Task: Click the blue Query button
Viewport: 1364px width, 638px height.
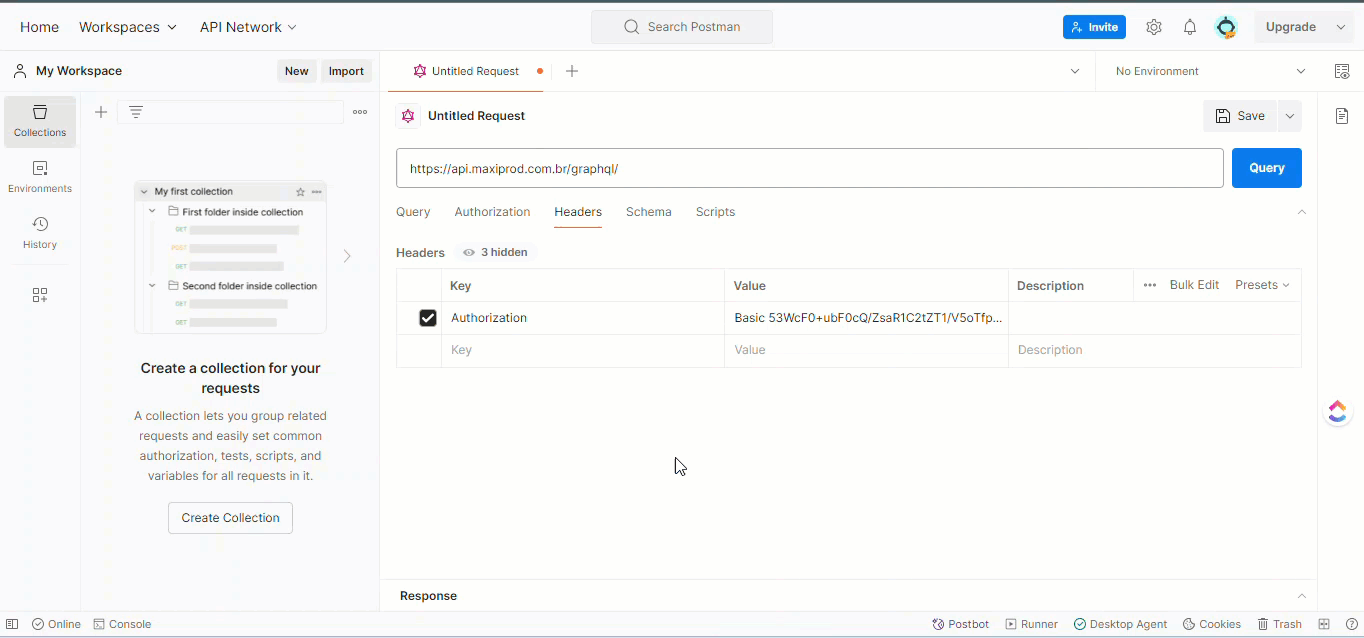Action: [x=1266, y=168]
